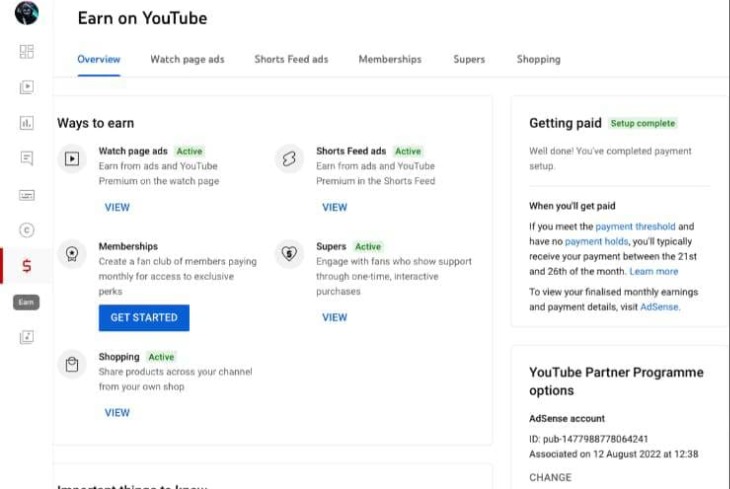Select the Supers tab
Image resolution: width=730 pixels, height=489 pixels.
[x=469, y=59]
